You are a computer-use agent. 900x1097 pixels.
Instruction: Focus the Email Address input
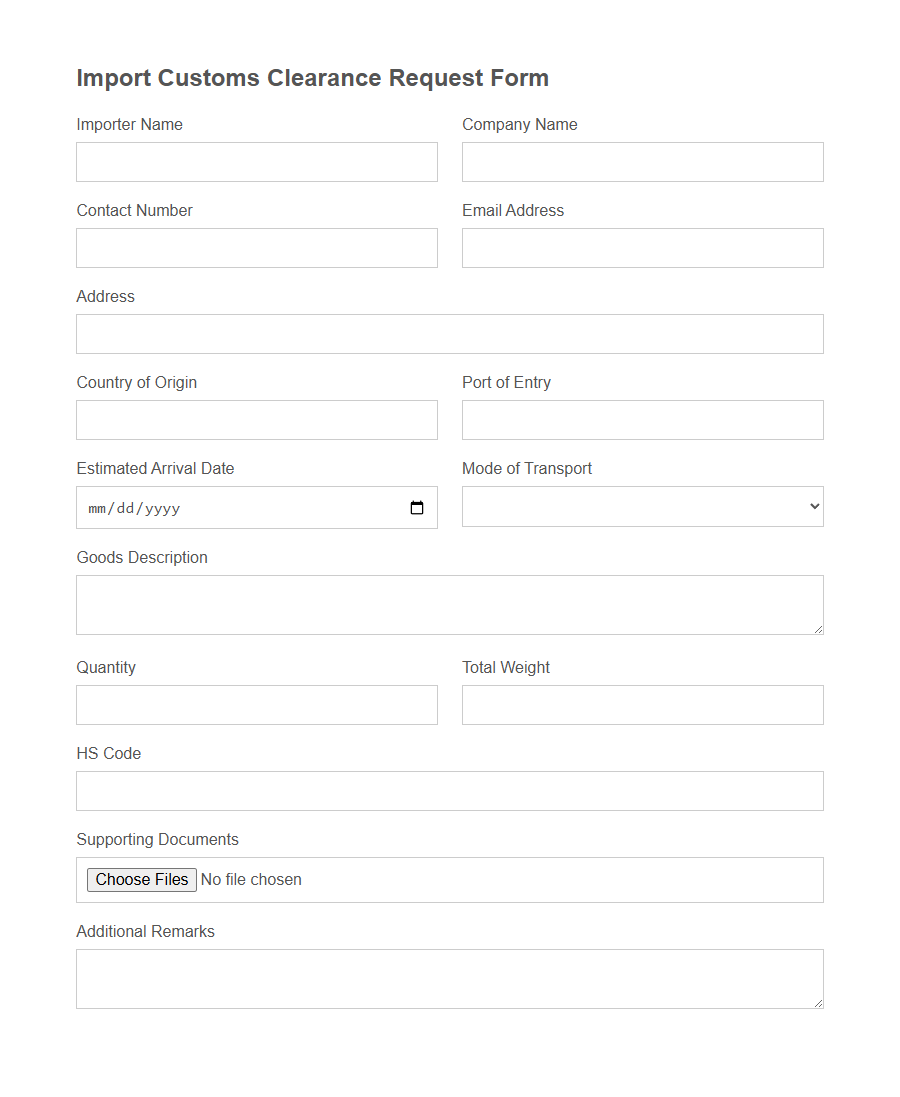(x=642, y=247)
